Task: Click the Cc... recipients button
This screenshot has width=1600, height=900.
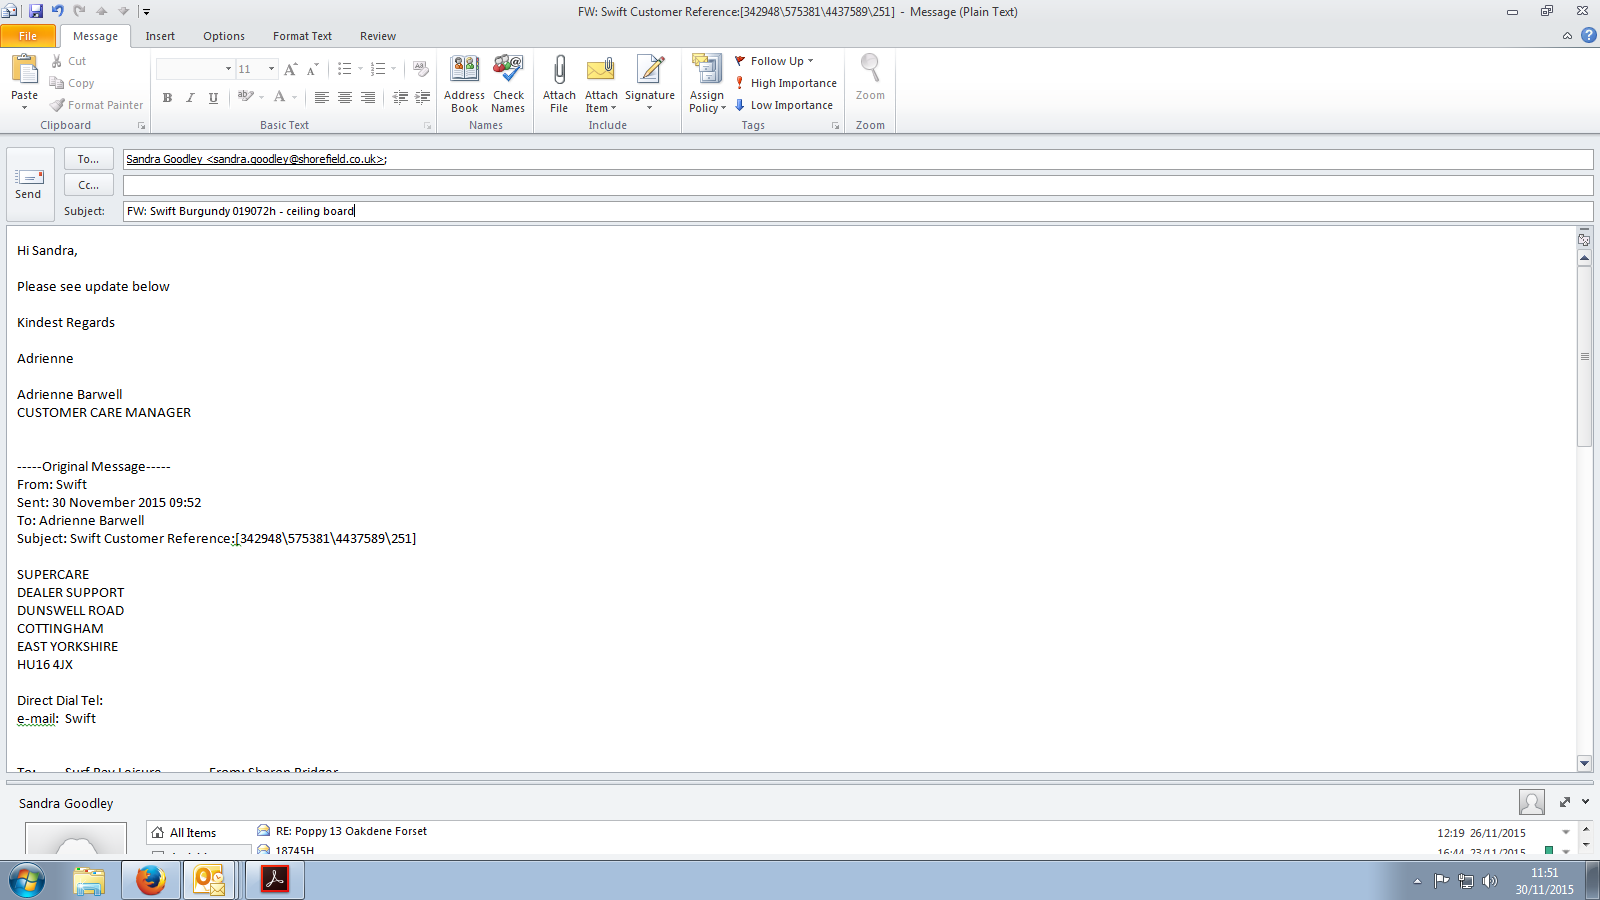Action: pyautogui.click(x=89, y=185)
